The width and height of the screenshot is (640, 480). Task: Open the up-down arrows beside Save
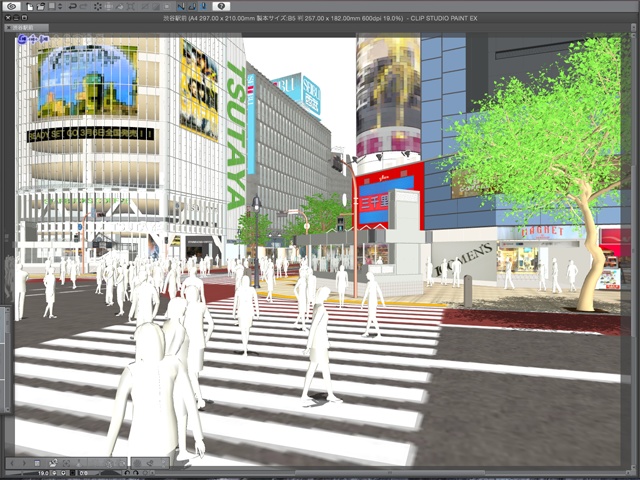[x=60, y=7]
